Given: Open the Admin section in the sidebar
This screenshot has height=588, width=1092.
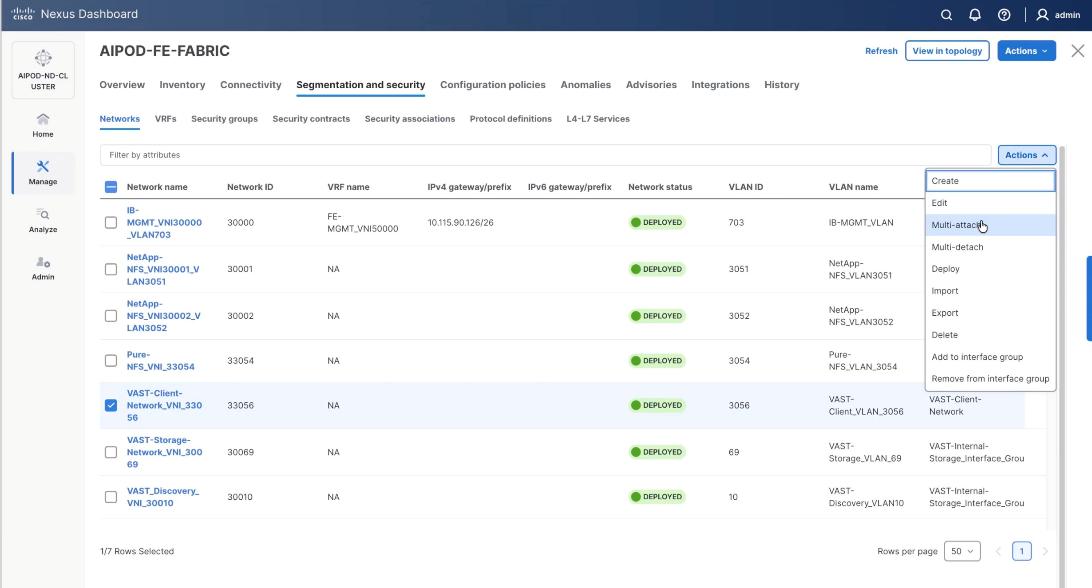Looking at the screenshot, I should click(x=42, y=266).
